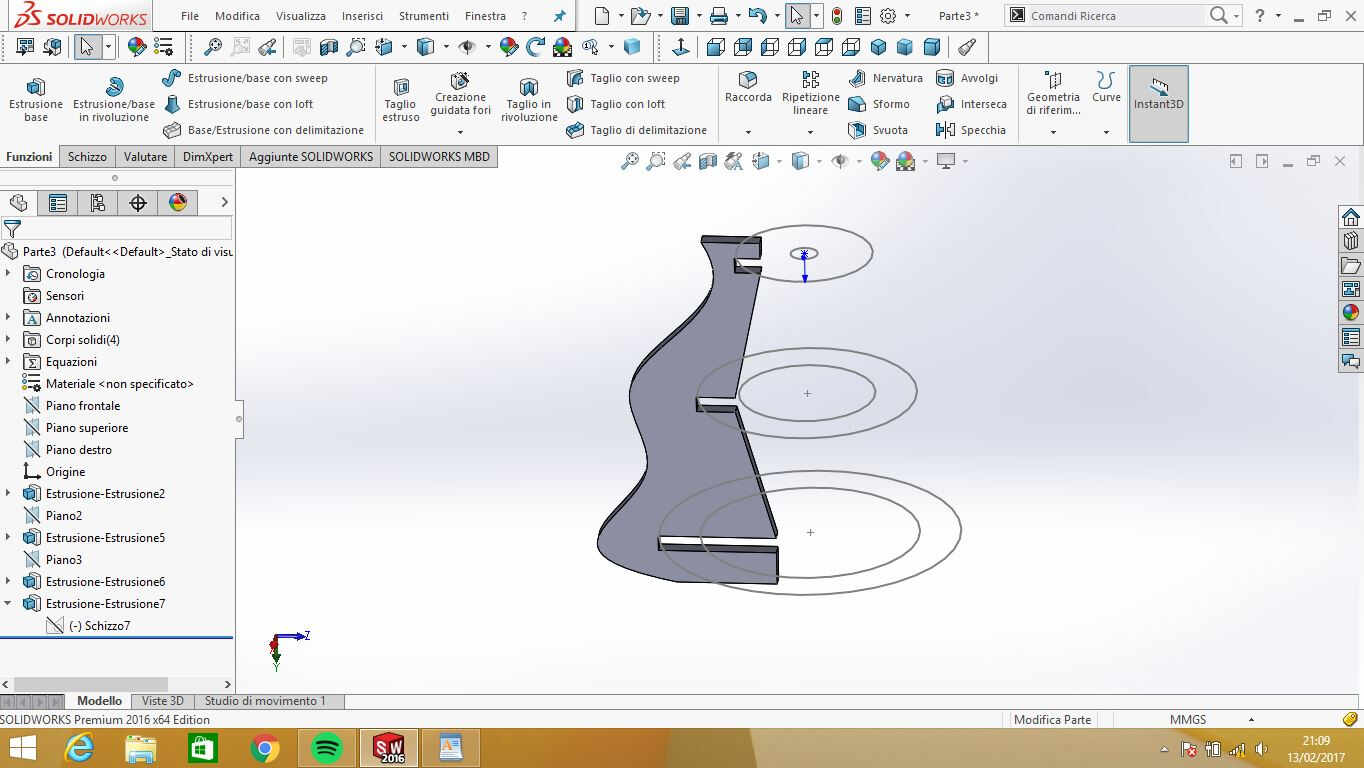Open Creazione guidata fori tool
Screen dimensions: 1364x768
(x=460, y=95)
